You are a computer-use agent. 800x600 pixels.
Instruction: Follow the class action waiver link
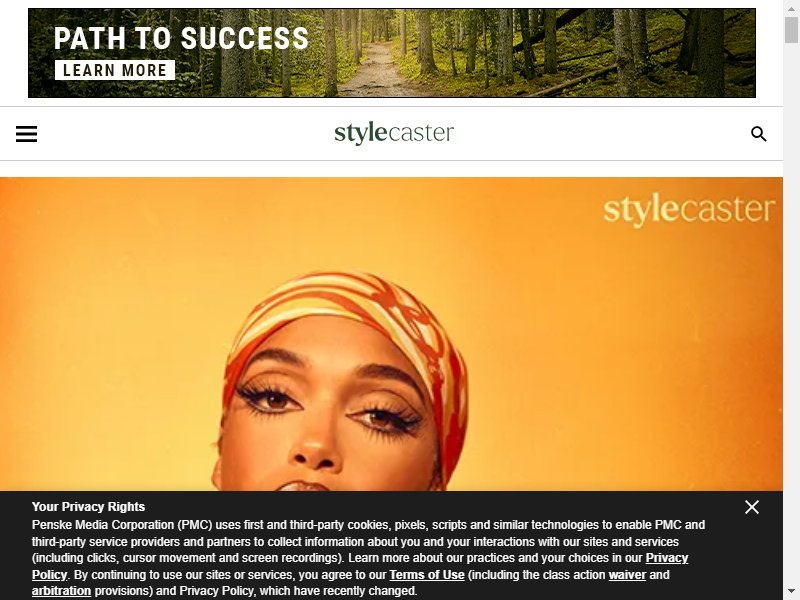pyautogui.click(x=627, y=575)
